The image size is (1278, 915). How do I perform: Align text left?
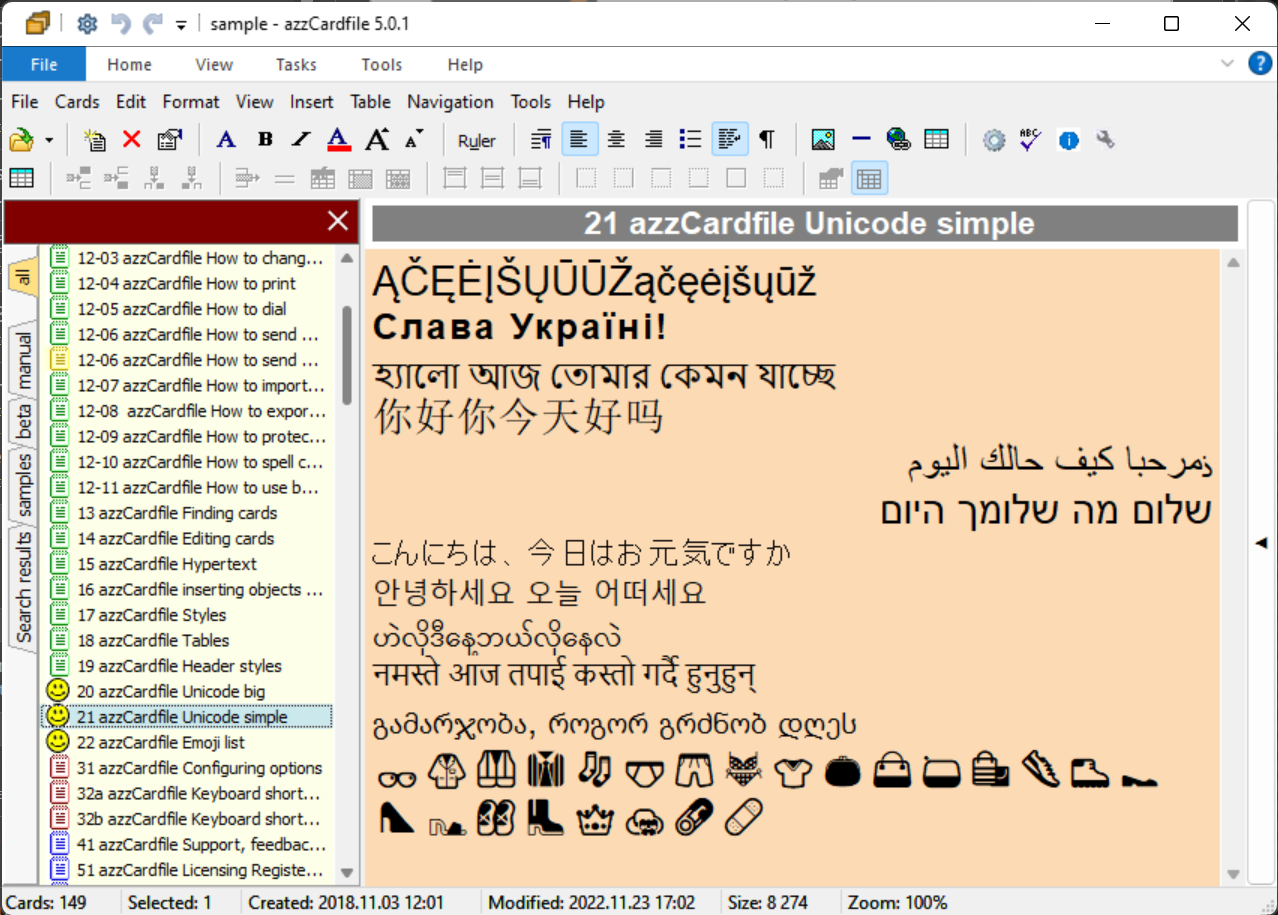click(579, 140)
